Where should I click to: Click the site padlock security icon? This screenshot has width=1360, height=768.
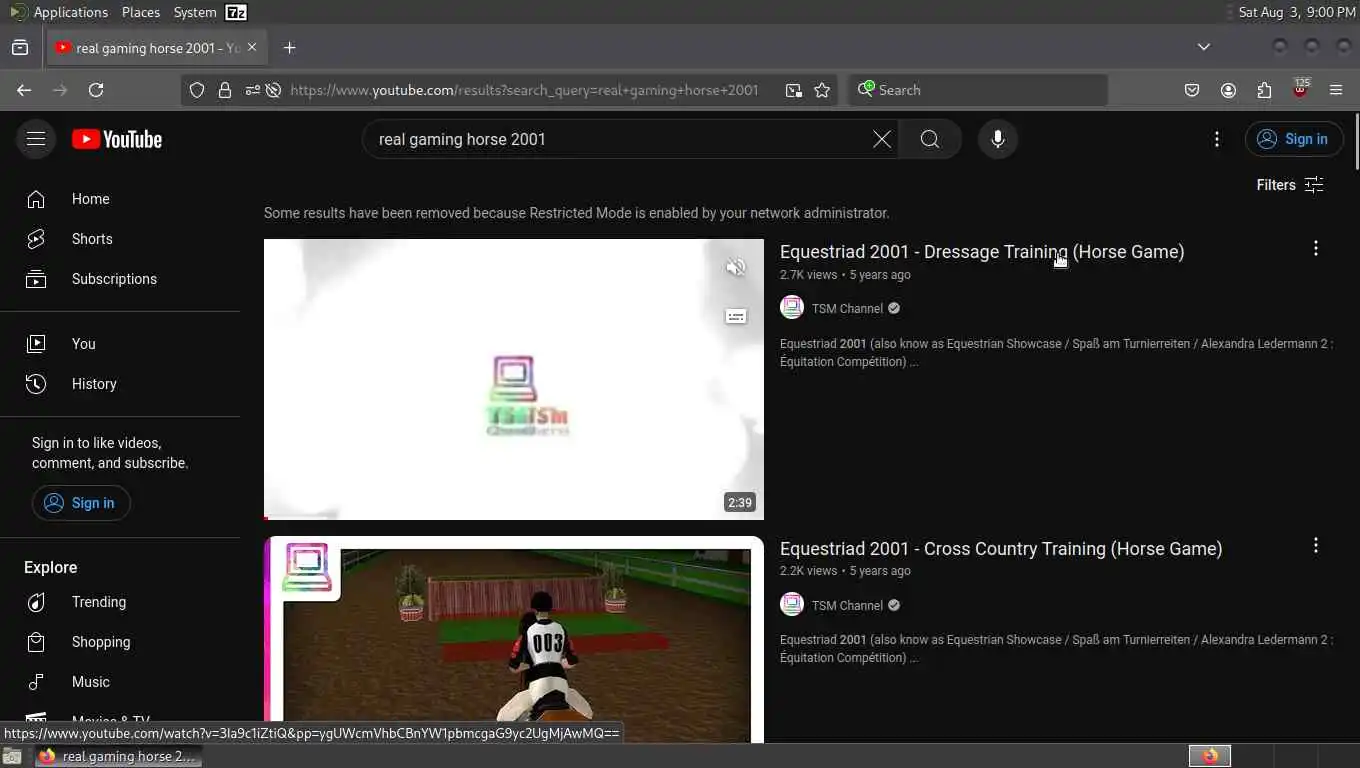(x=225, y=90)
